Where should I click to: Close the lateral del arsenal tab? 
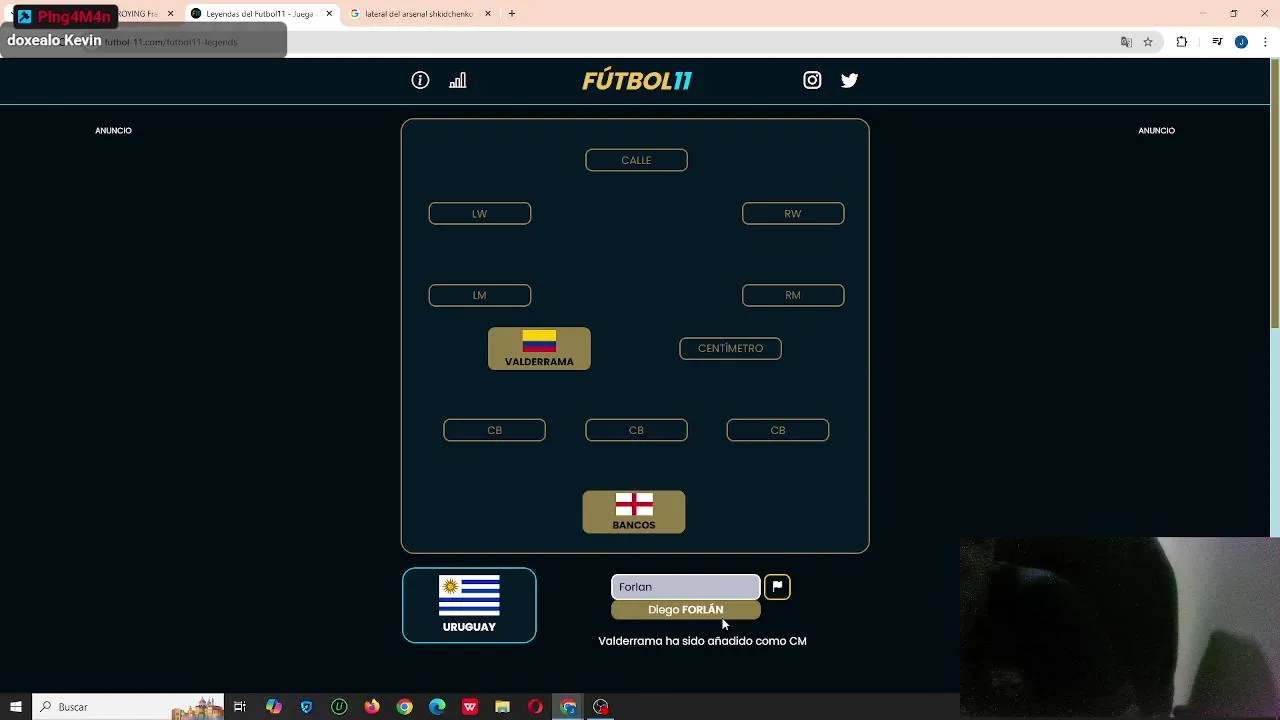488,14
